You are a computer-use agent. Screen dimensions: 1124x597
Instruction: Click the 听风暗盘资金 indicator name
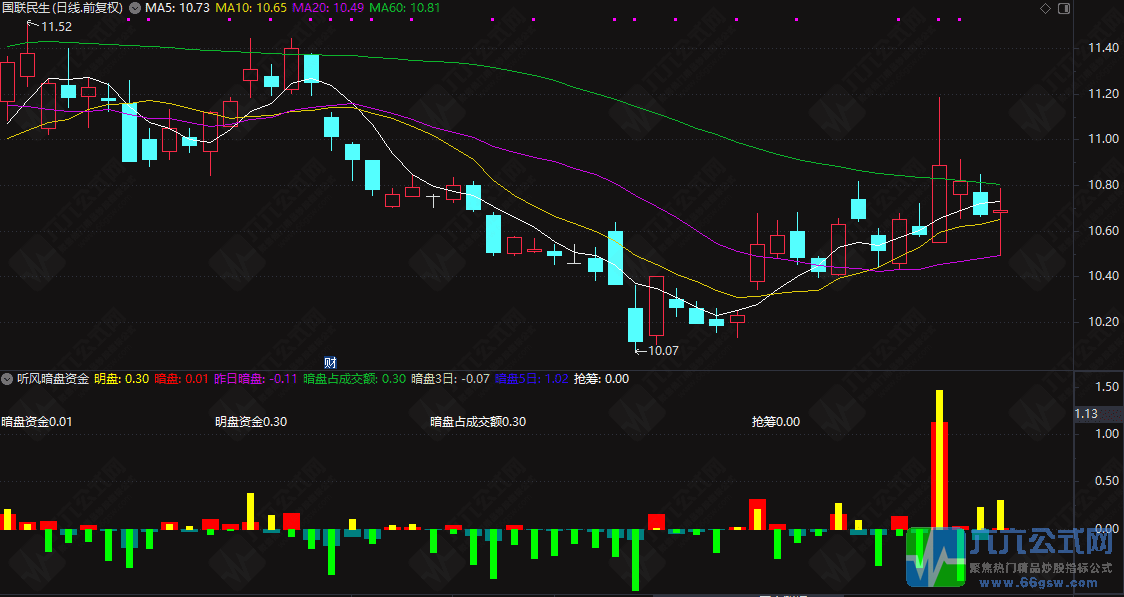coord(53,378)
